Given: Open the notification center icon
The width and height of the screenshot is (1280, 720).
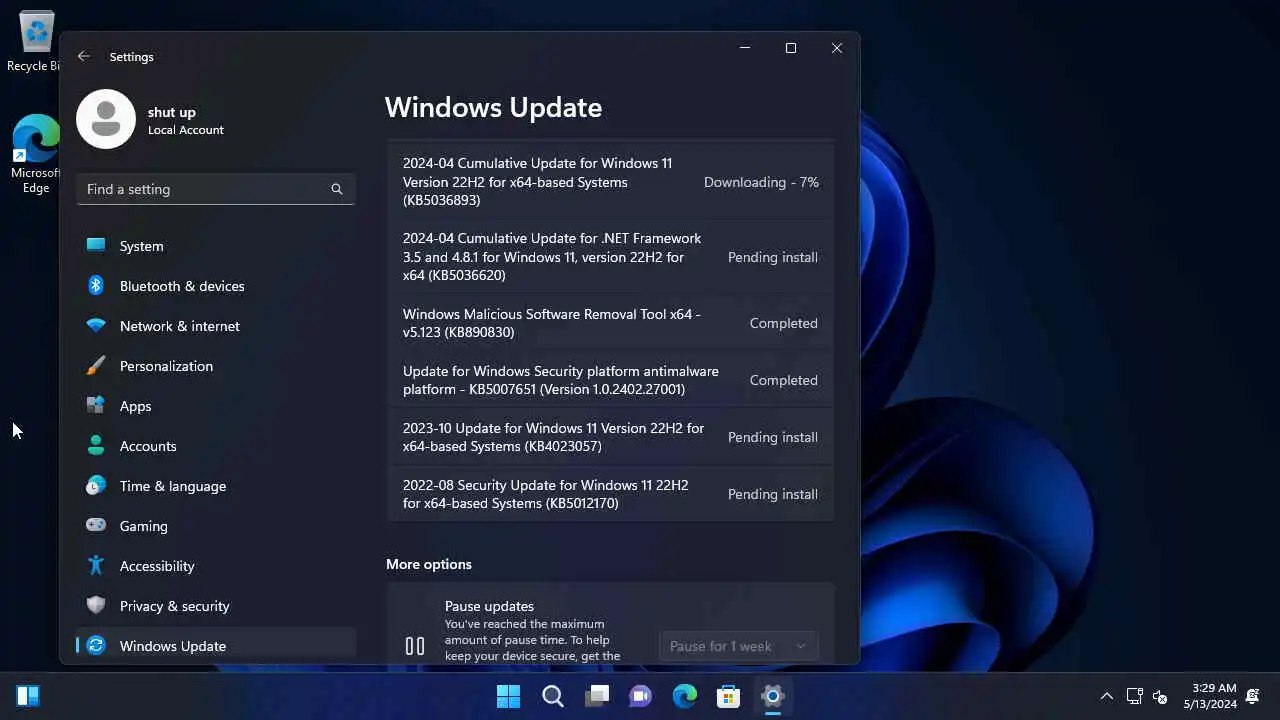Looking at the screenshot, I should (1253, 696).
